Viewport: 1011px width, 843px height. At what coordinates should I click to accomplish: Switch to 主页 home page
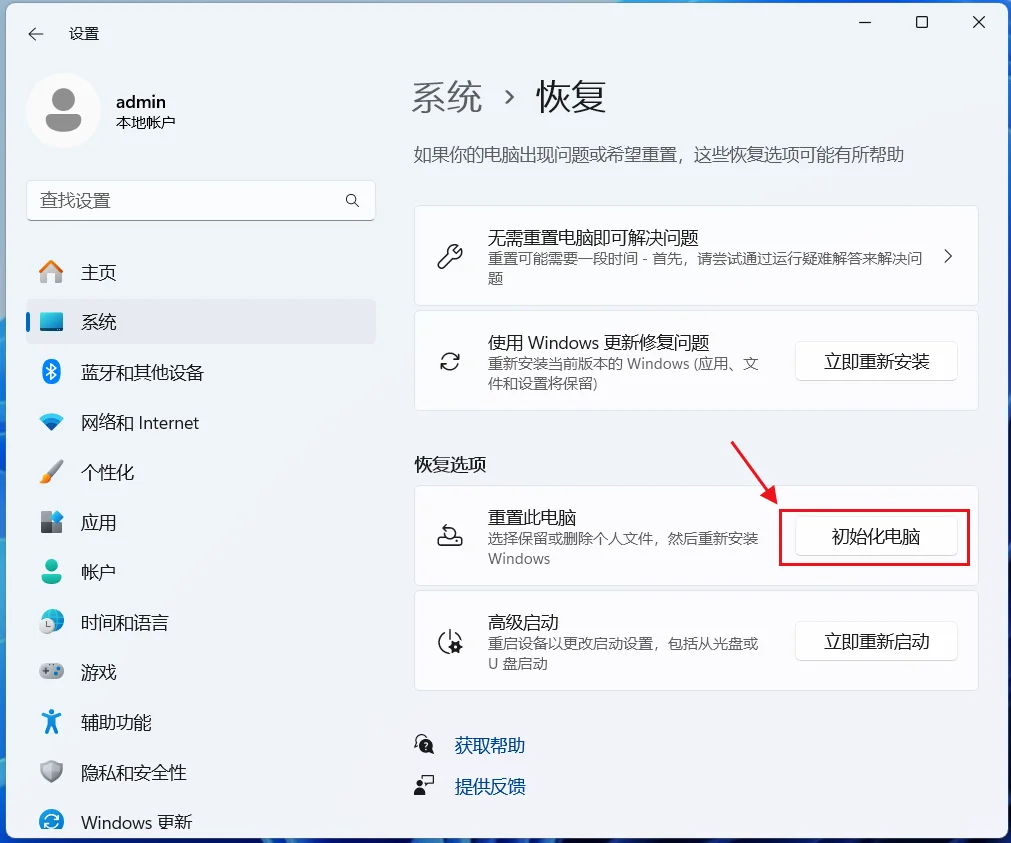pos(97,271)
